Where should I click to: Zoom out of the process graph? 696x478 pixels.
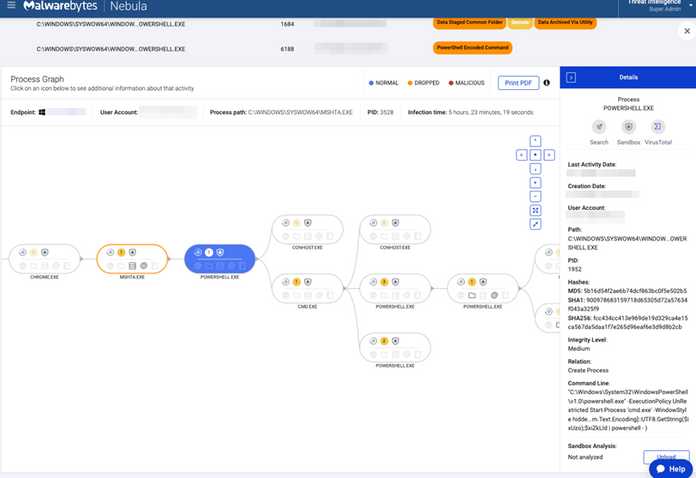coord(535,196)
